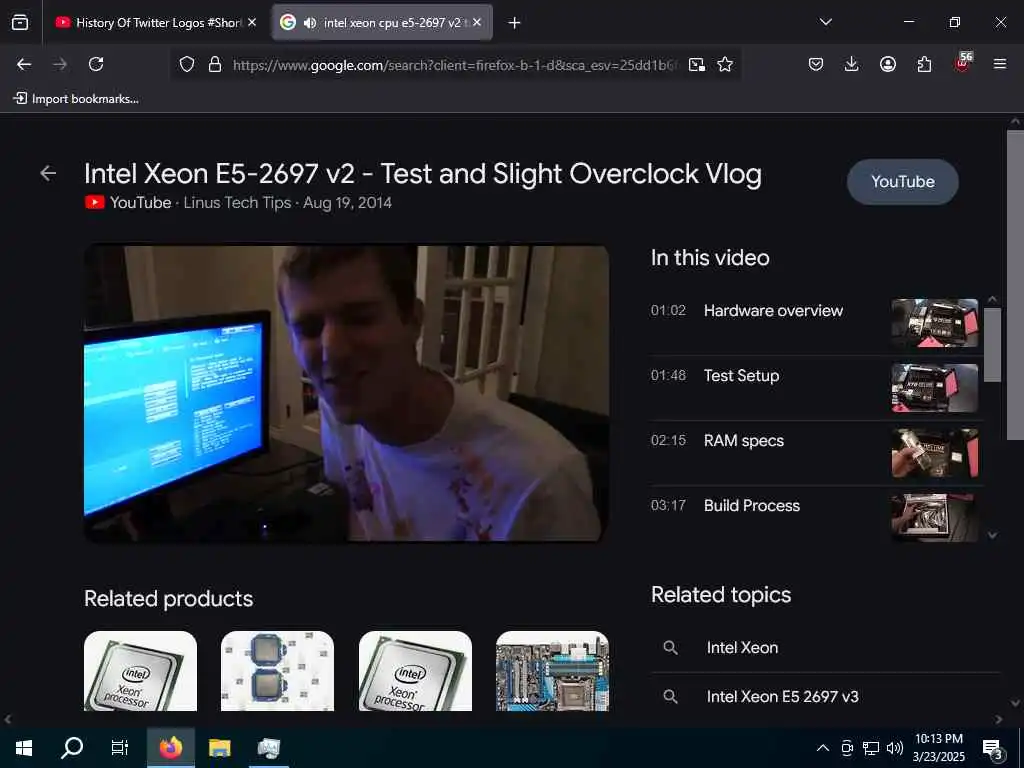The image size is (1024, 768).
Task: Open third Intel Xeon processor product card
Action: coord(415,671)
